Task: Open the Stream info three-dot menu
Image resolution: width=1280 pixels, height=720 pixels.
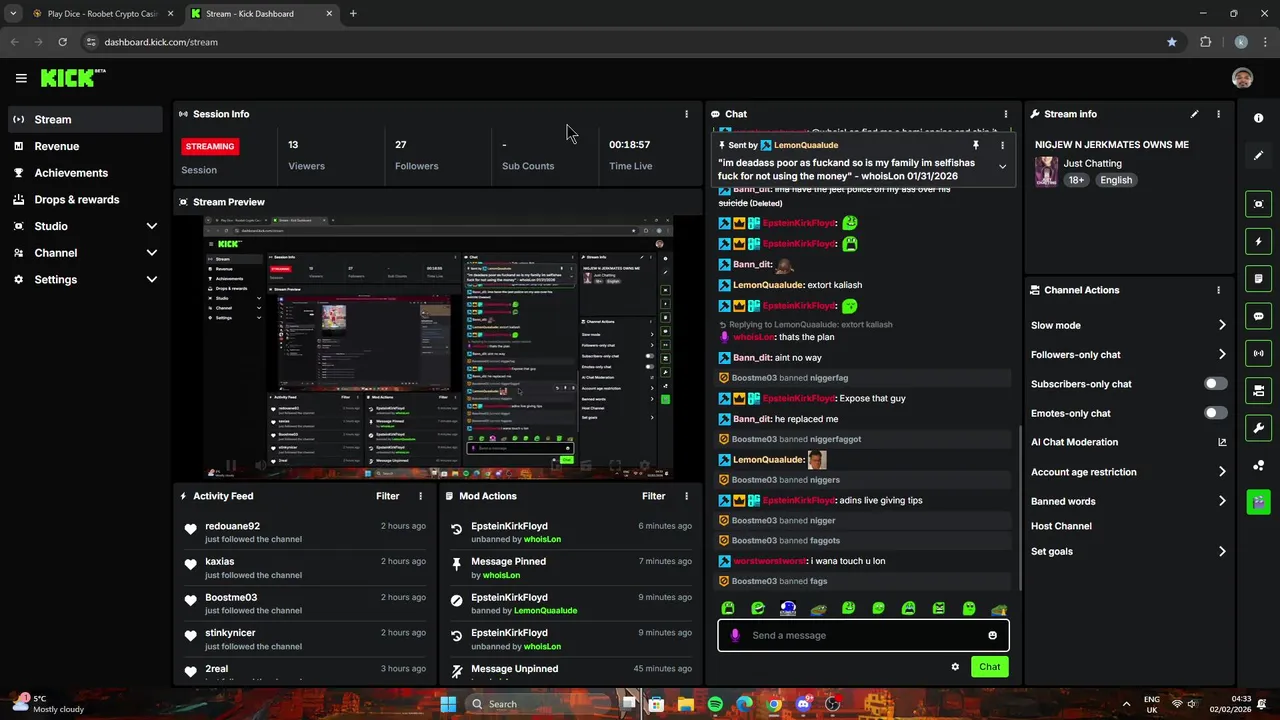Action: coord(1218,114)
